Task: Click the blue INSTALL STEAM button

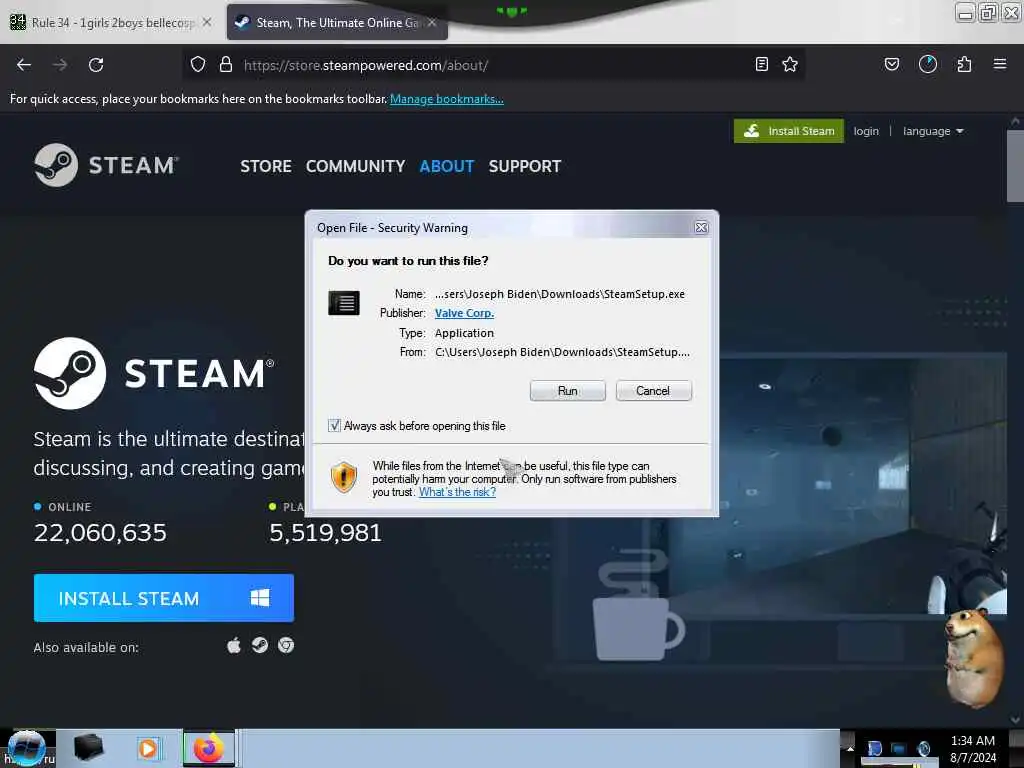Action: pyautogui.click(x=164, y=598)
